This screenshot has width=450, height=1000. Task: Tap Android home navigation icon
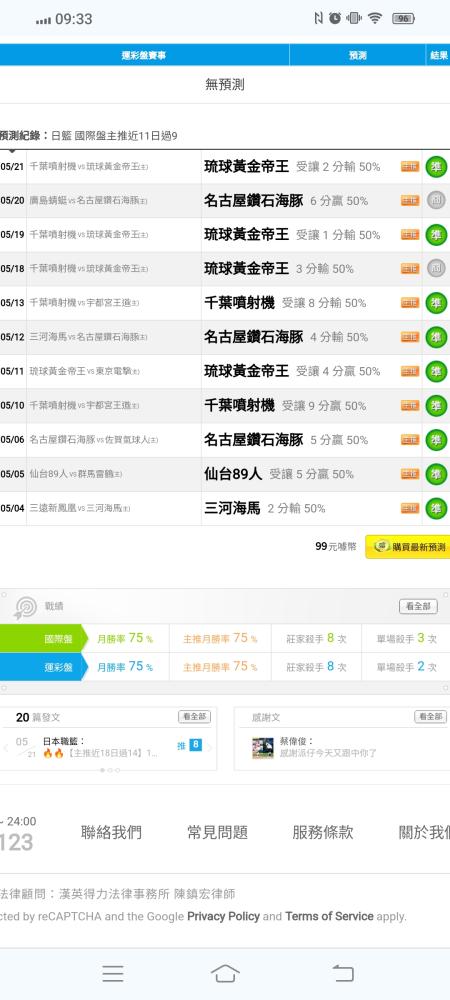pos(225,973)
